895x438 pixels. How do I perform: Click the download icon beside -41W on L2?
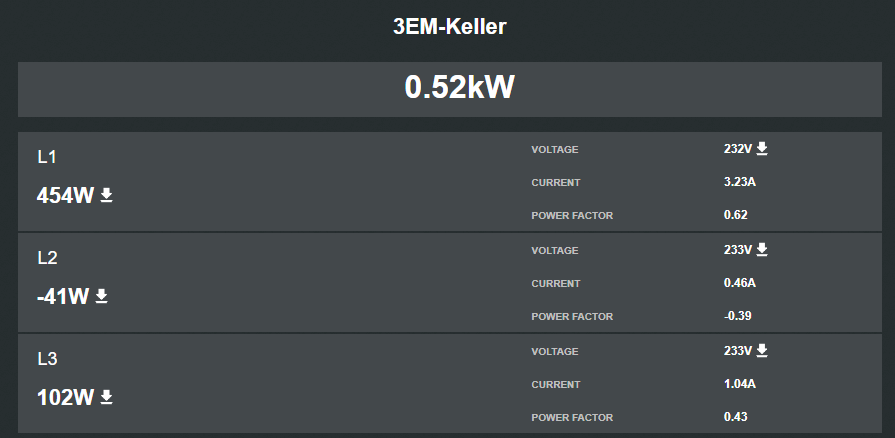(101, 296)
